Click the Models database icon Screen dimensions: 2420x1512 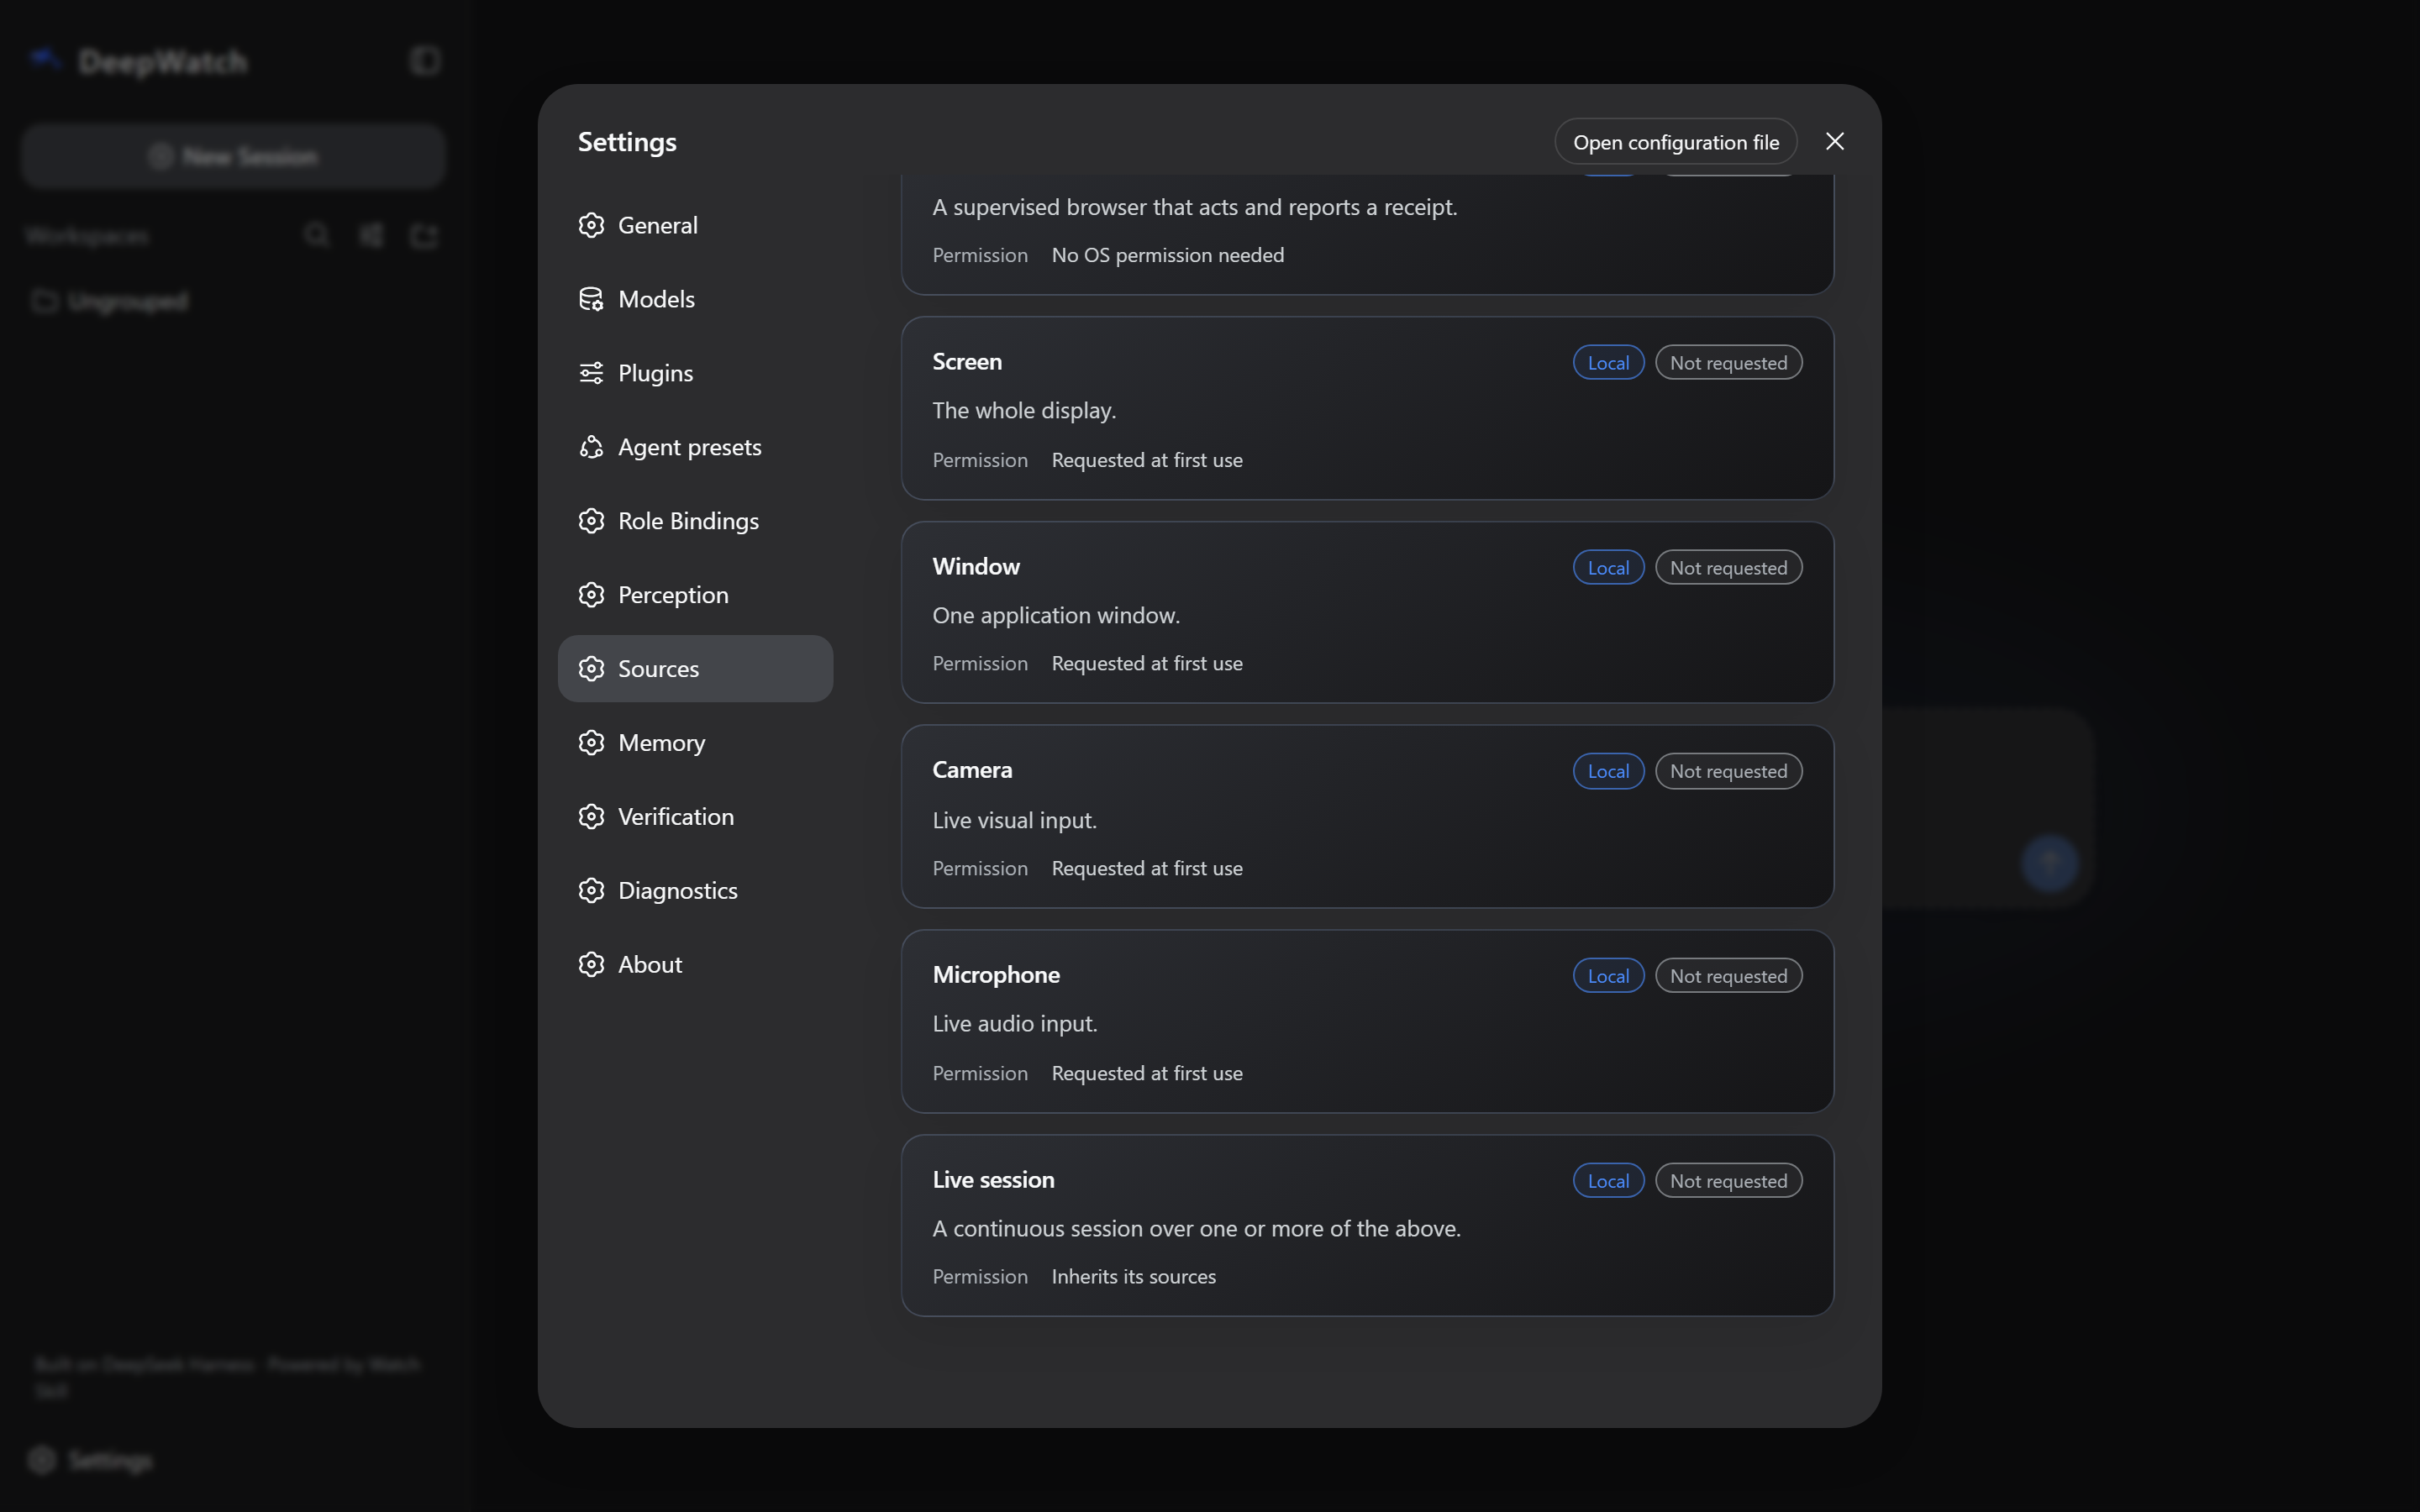[x=591, y=299]
